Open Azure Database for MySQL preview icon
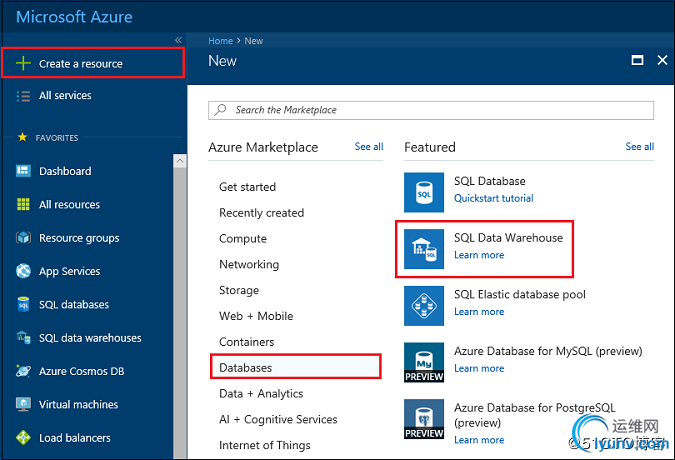The image size is (675, 460). click(424, 362)
